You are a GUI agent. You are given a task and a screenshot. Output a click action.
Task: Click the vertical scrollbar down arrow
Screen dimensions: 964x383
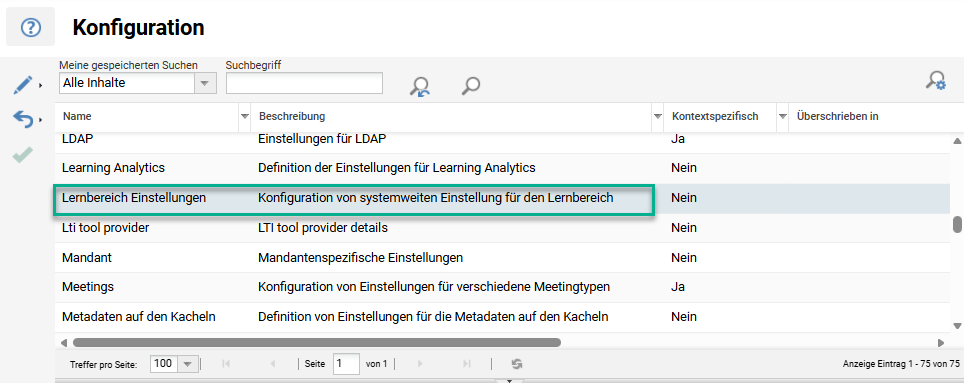pyautogui.click(x=957, y=325)
